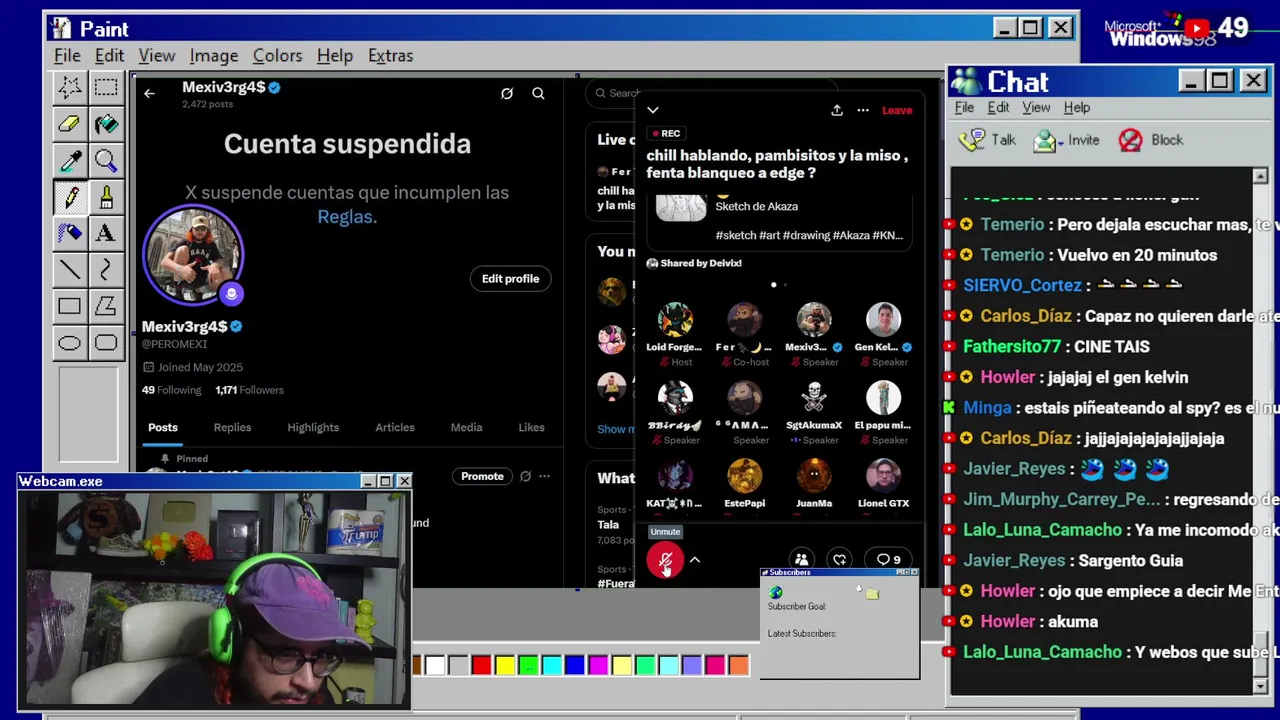Open the Articles tab
Viewport: 1280px width, 720px height.
coord(395,427)
